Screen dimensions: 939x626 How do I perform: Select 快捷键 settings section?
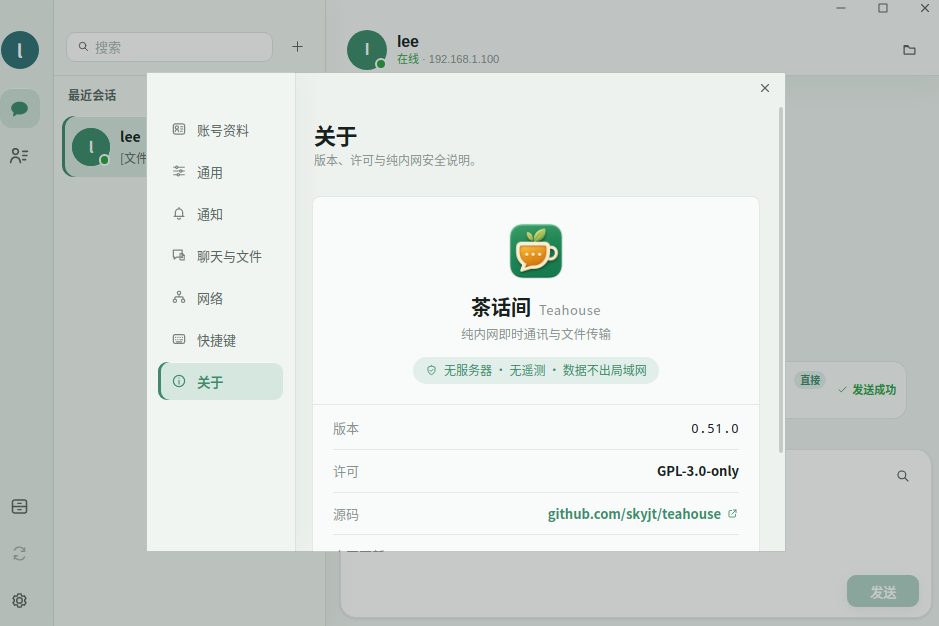pos(220,340)
